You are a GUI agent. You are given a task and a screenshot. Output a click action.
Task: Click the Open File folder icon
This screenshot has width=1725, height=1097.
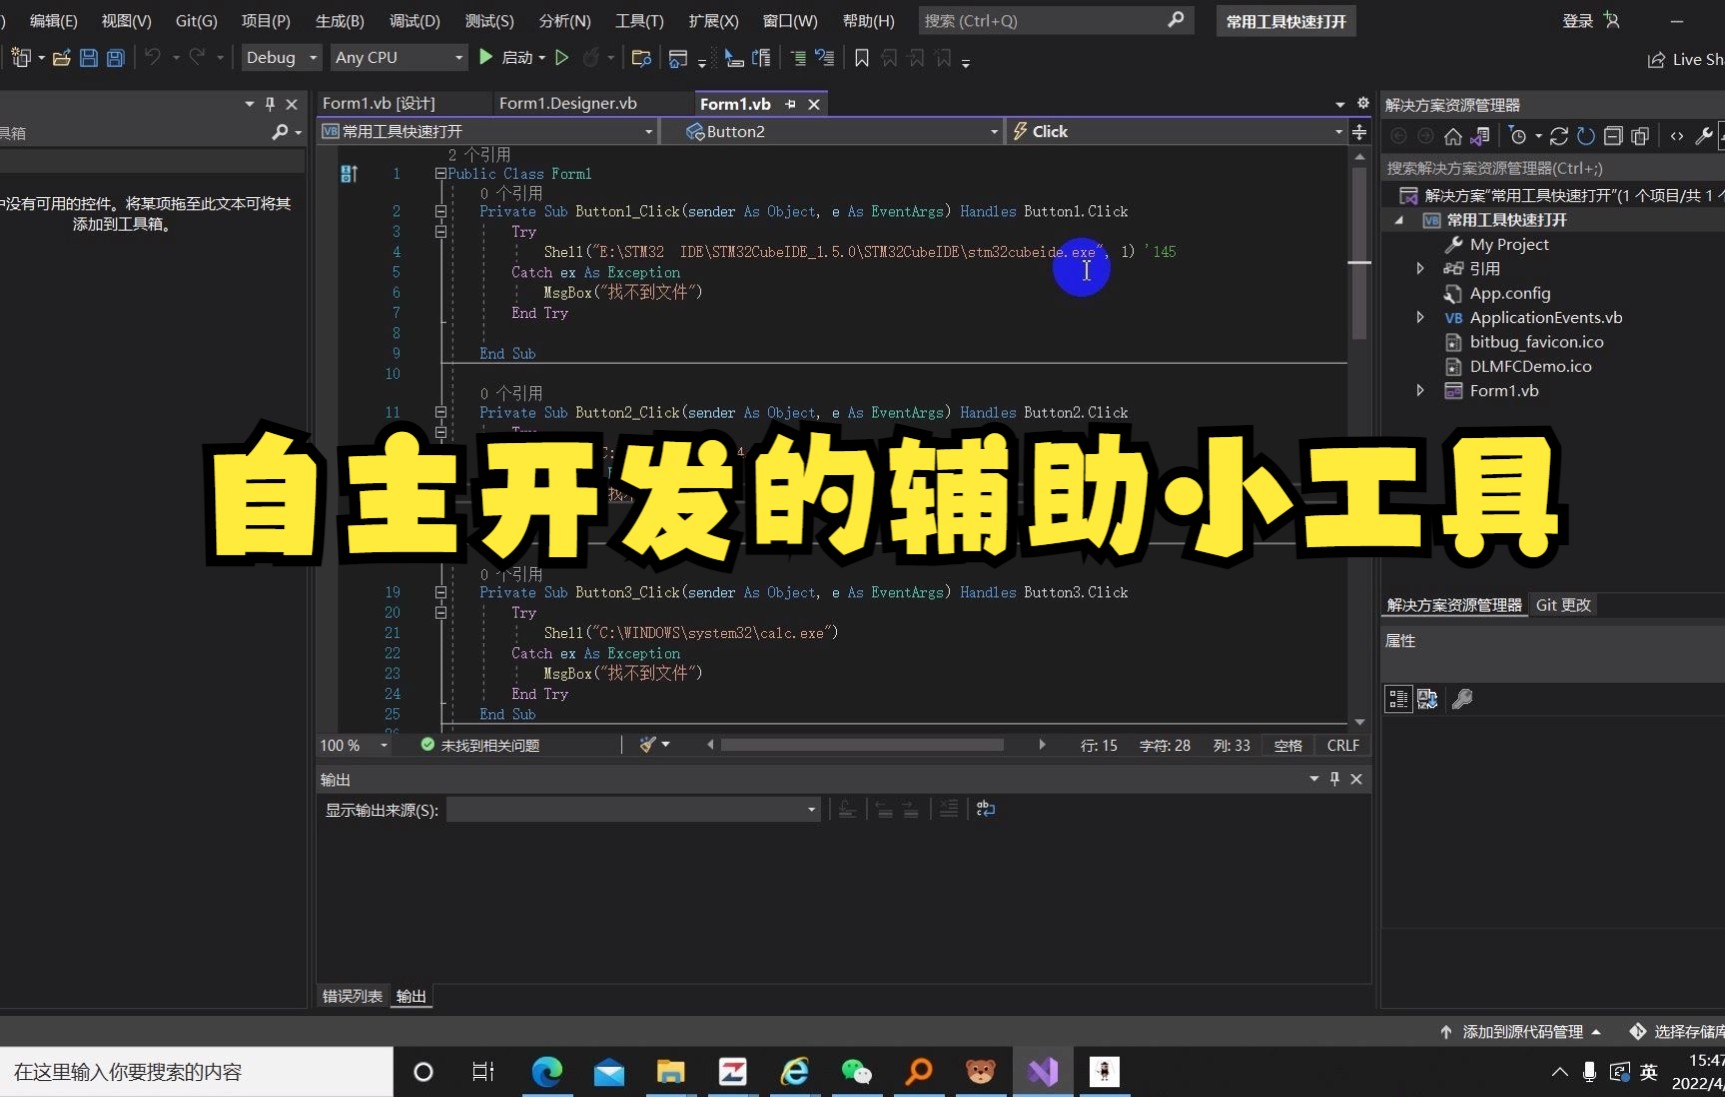click(x=62, y=58)
